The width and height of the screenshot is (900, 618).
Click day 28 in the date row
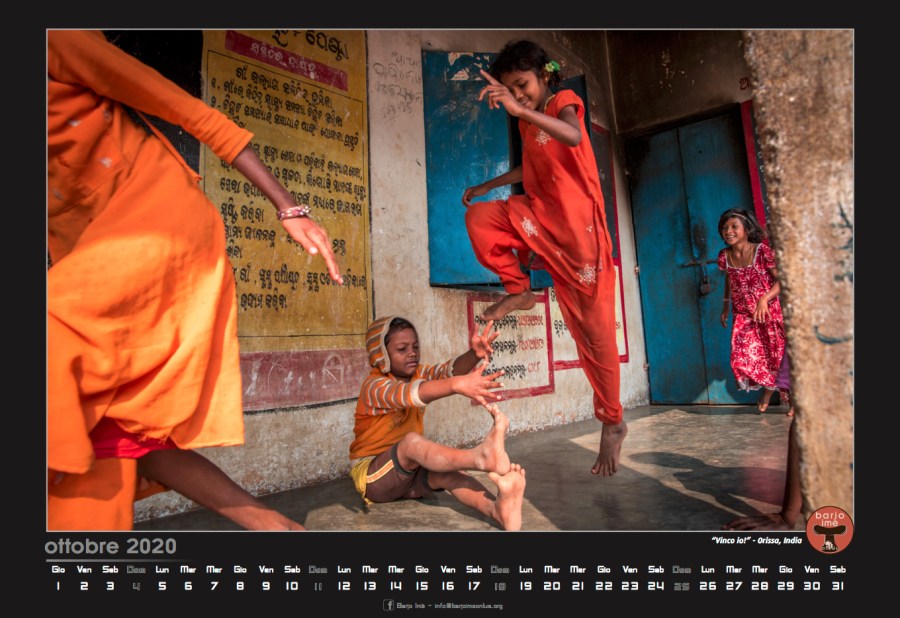point(760,585)
